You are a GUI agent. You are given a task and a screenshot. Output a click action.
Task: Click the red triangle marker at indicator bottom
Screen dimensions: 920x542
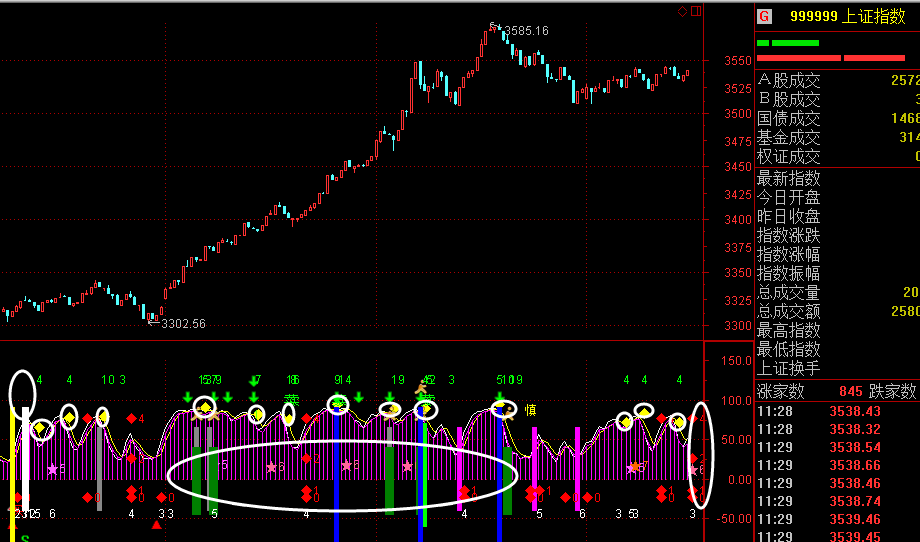156,525
